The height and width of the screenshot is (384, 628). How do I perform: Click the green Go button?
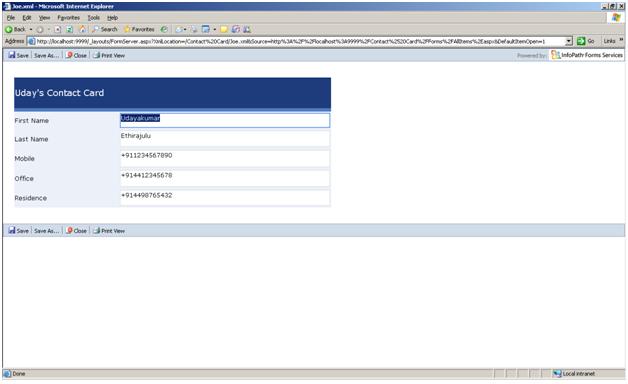(x=586, y=41)
